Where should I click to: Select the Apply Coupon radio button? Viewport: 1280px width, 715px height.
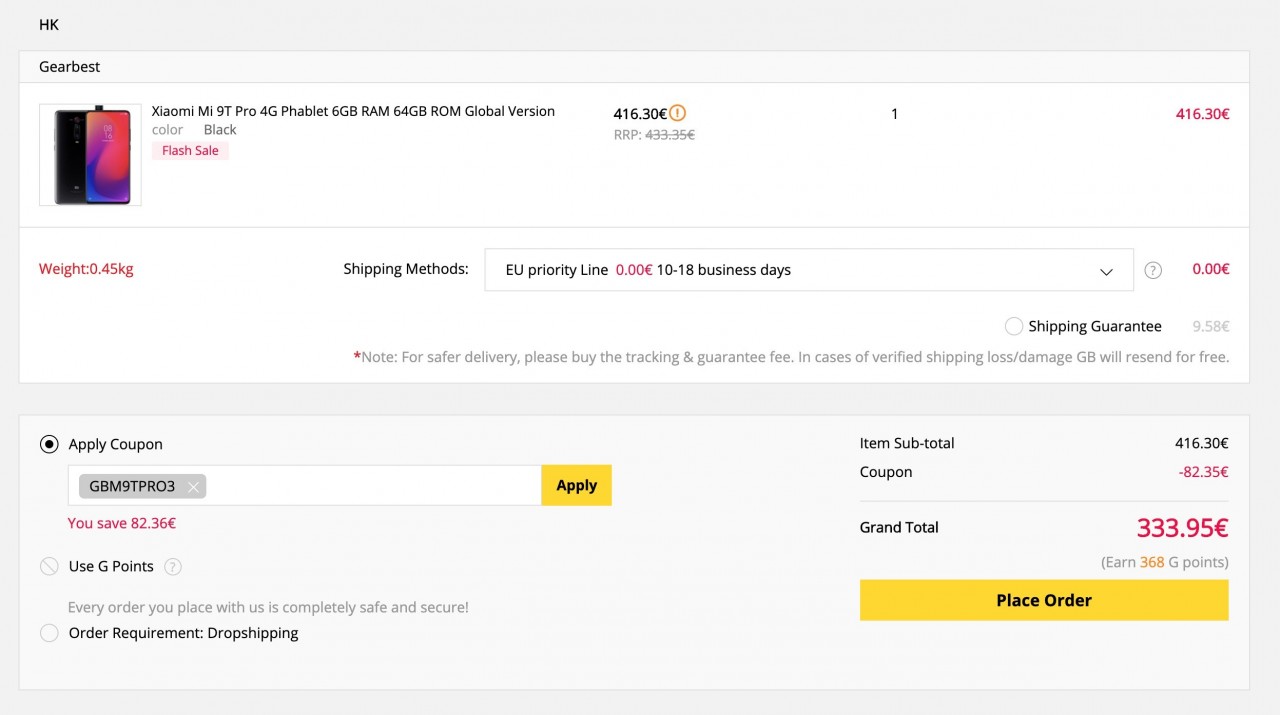(49, 444)
